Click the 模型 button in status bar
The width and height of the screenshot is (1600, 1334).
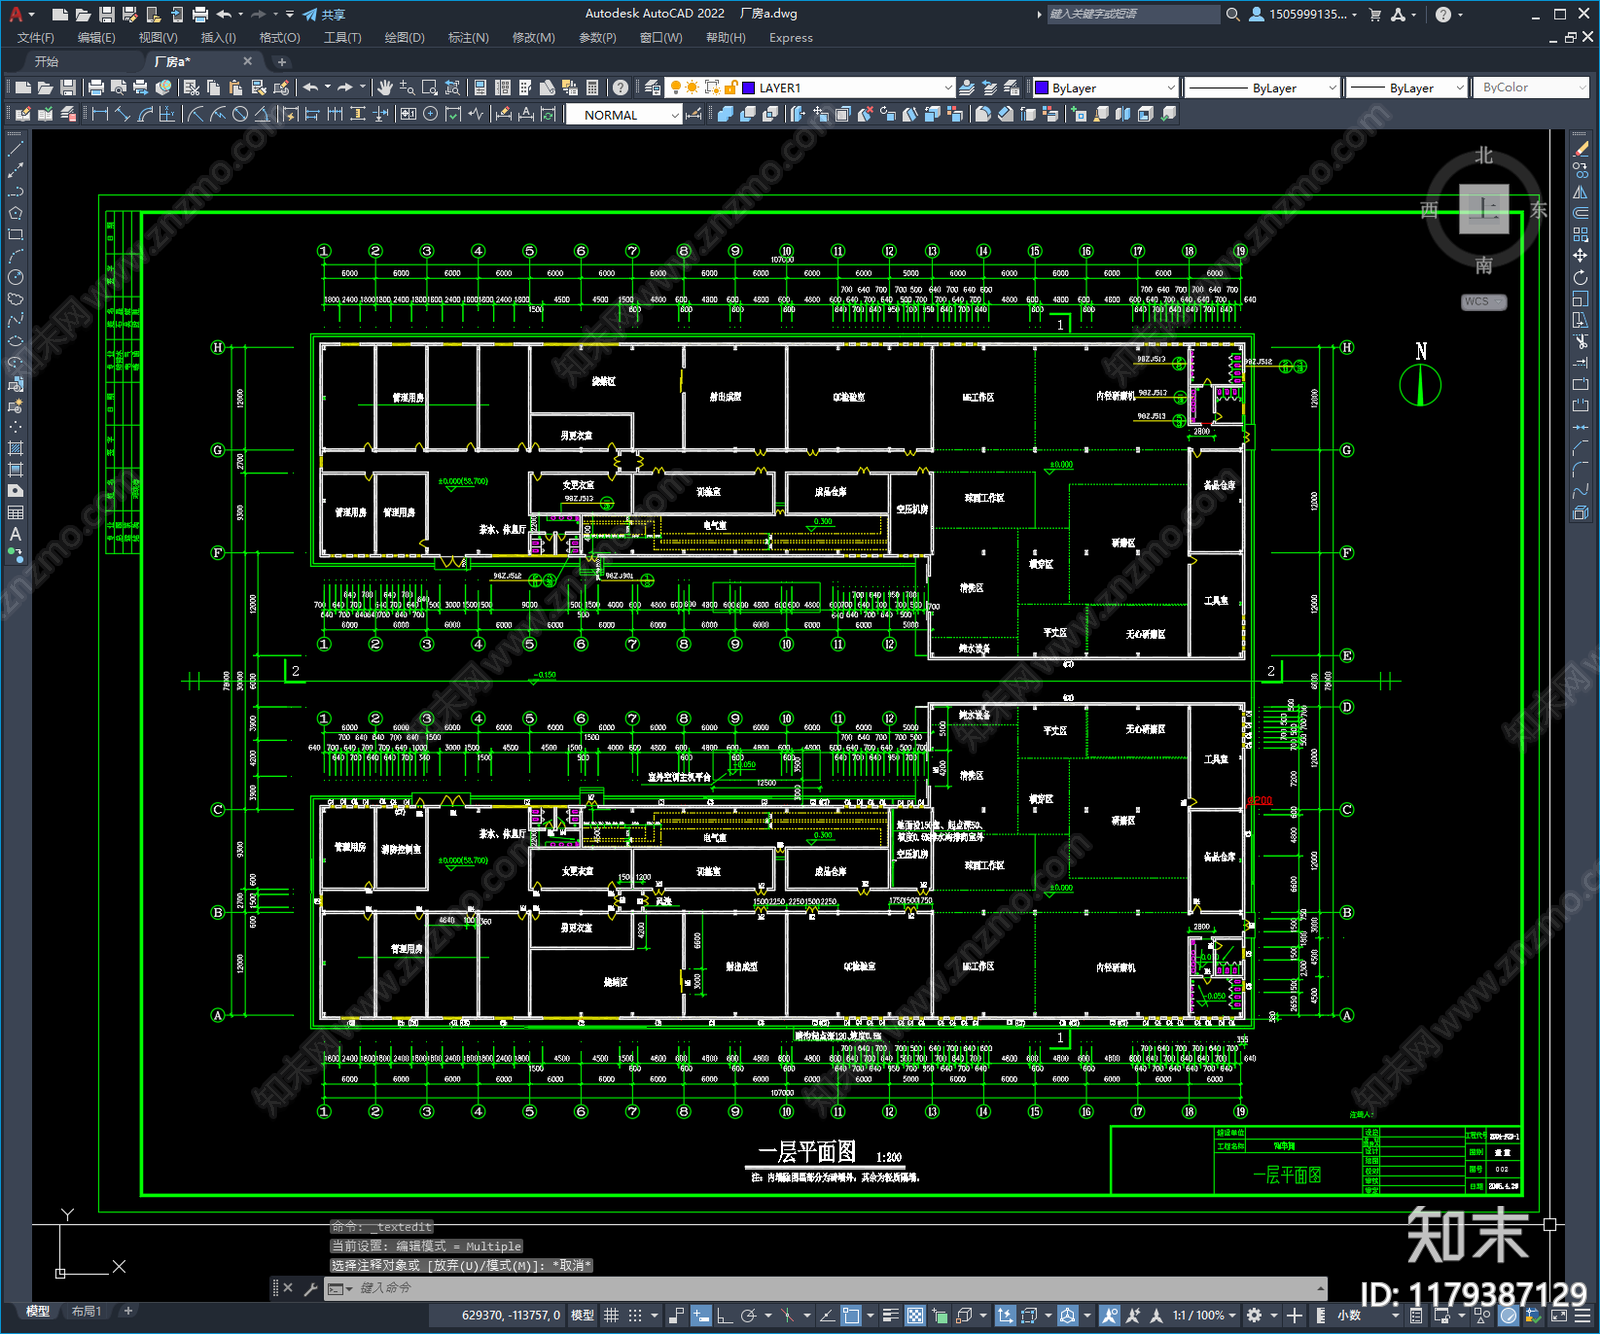[582, 1315]
